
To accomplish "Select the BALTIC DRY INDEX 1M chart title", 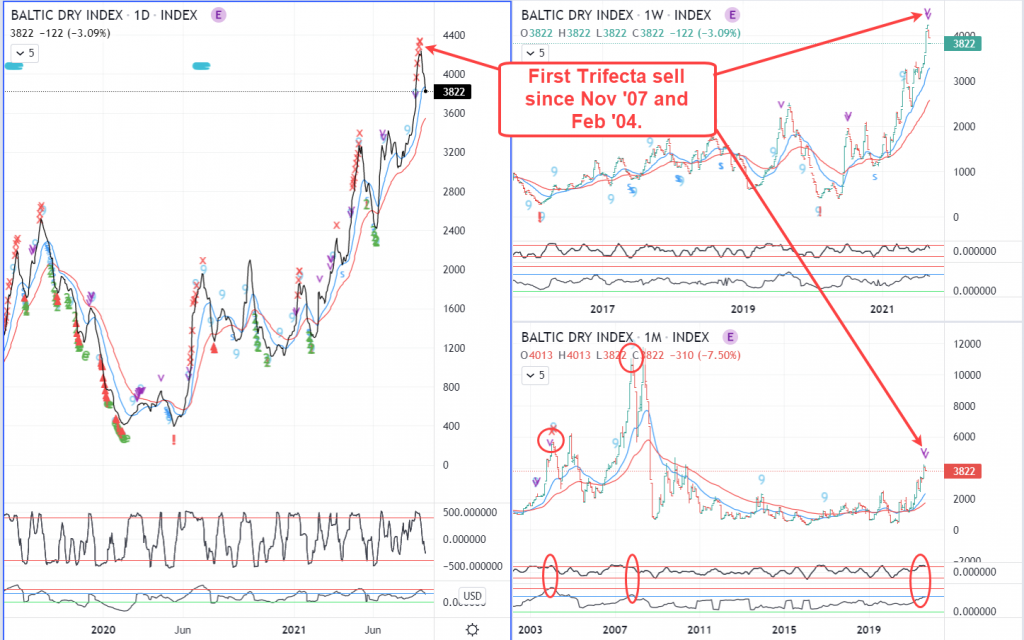I will pyautogui.click(x=615, y=337).
